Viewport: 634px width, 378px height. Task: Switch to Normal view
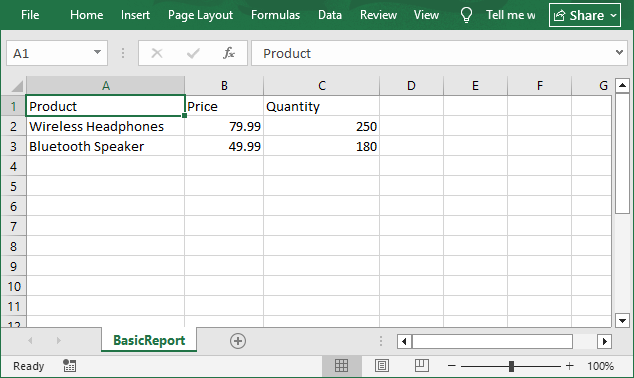click(341, 365)
